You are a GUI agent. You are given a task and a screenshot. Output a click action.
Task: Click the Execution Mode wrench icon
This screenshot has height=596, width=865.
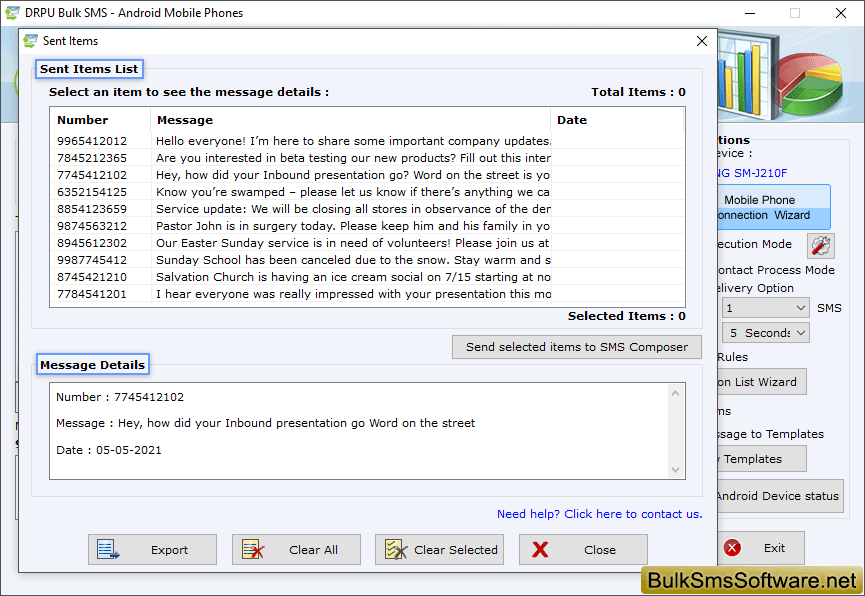point(821,246)
